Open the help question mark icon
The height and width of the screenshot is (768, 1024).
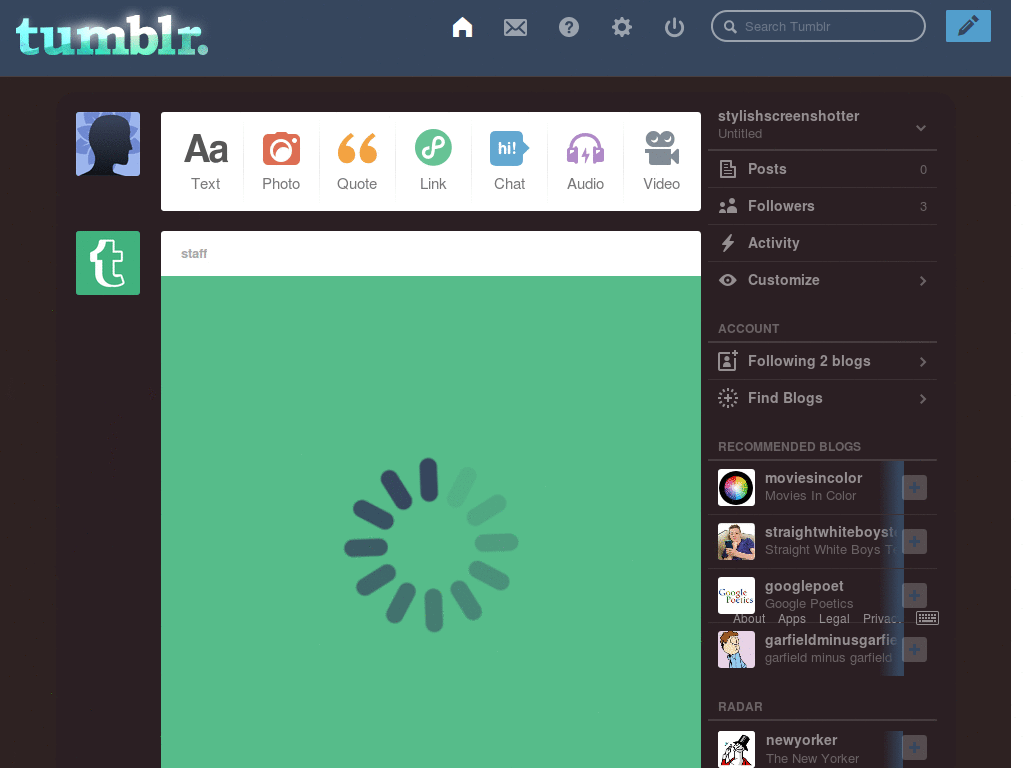click(x=569, y=27)
